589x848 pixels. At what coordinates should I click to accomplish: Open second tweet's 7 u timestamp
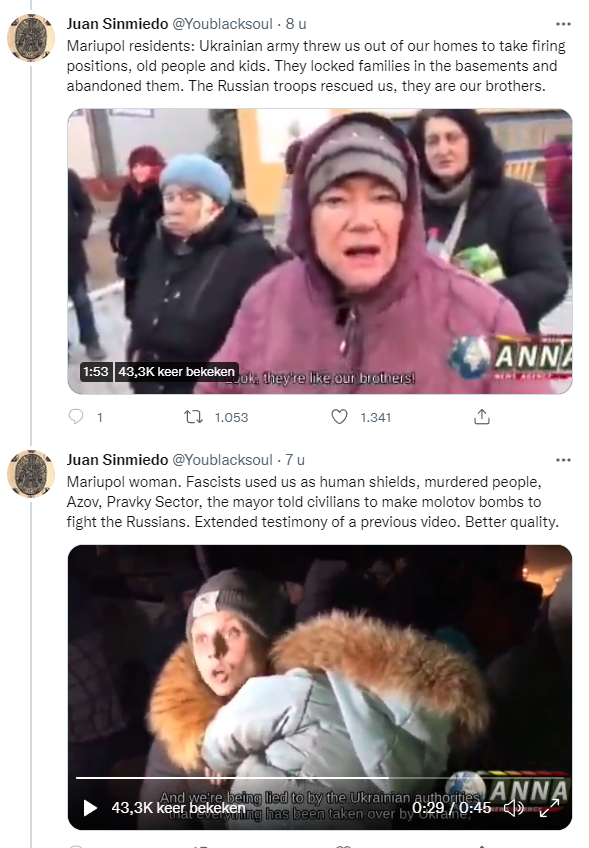click(295, 460)
